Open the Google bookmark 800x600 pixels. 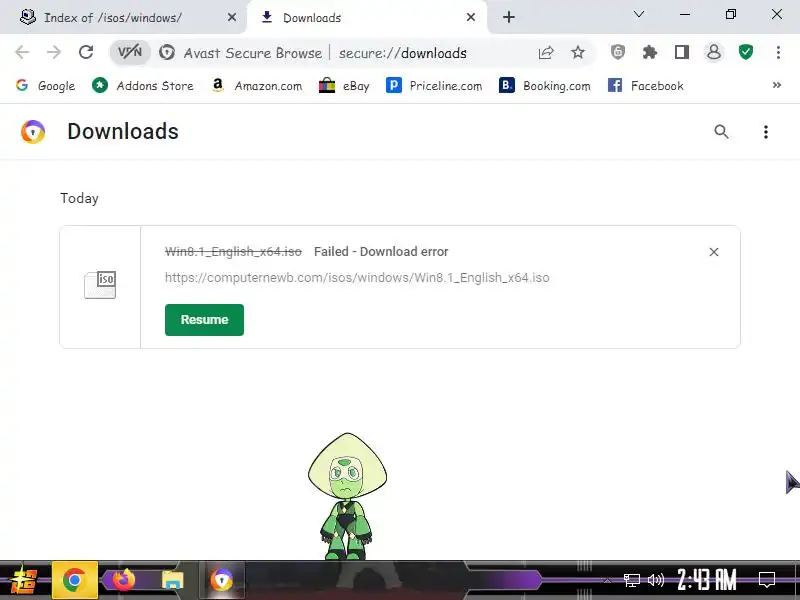[45, 86]
